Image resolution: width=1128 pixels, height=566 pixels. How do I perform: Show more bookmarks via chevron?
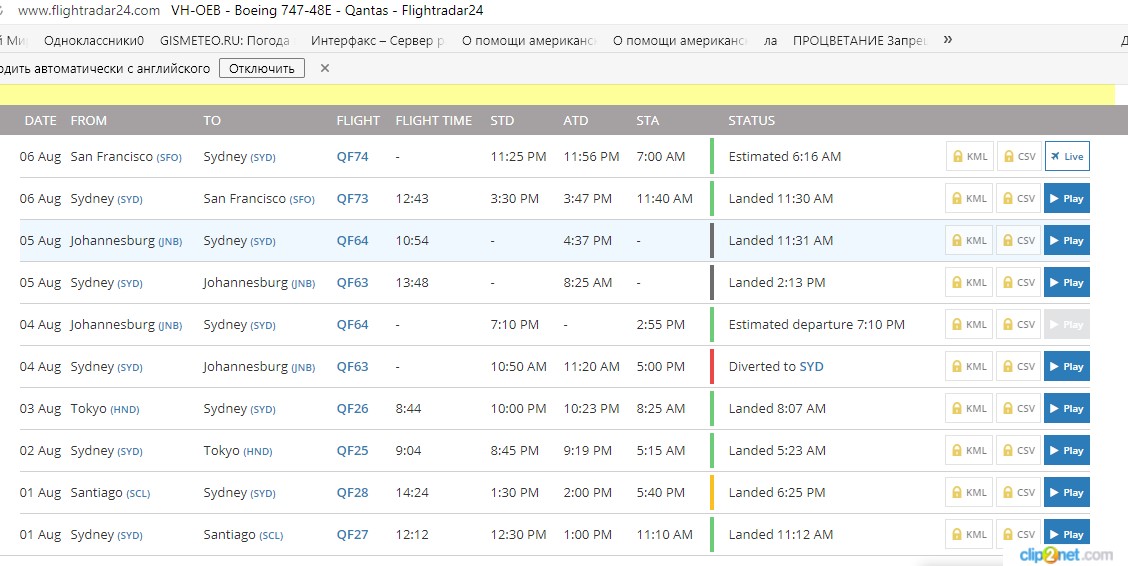click(947, 40)
